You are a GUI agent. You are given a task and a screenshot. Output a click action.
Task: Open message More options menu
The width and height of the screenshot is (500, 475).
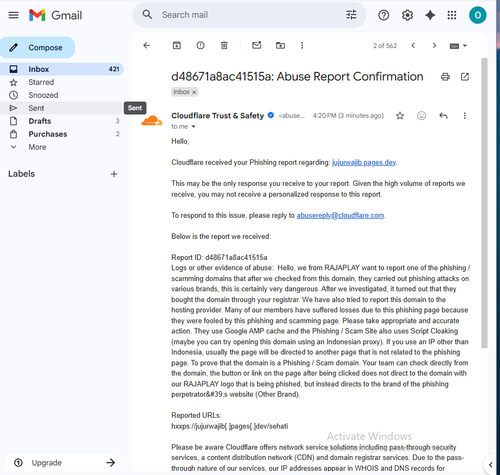pos(465,116)
